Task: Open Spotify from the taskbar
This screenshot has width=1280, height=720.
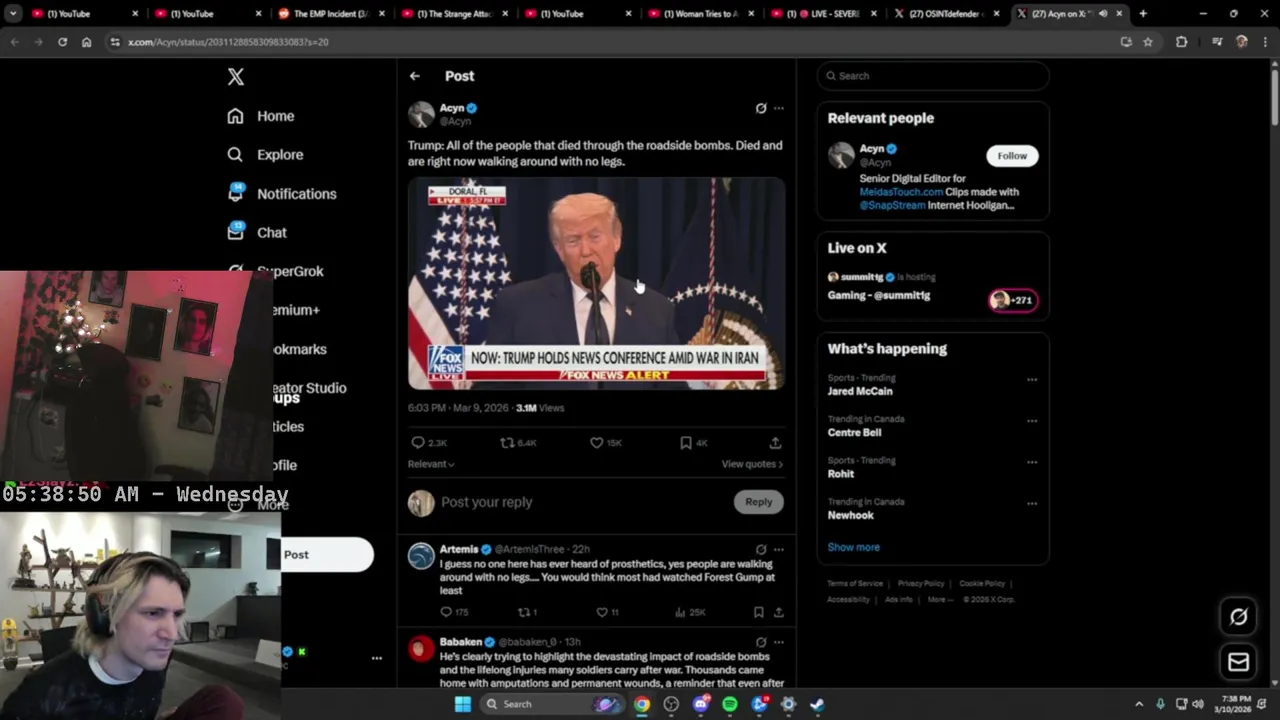Action: [x=730, y=704]
